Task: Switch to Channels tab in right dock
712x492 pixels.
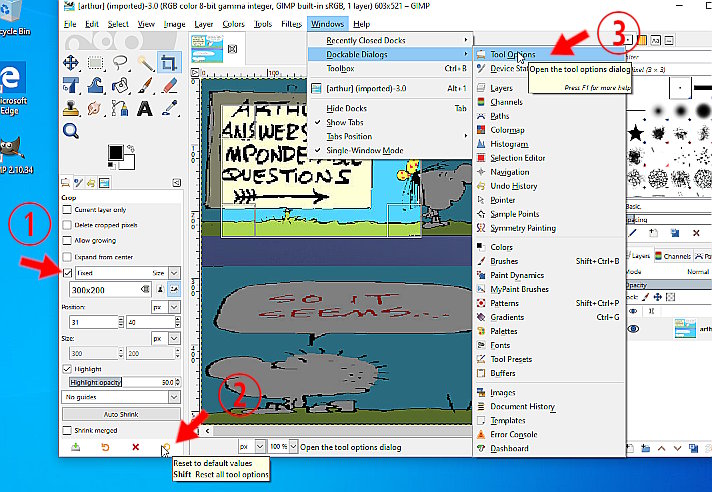Action: point(673,256)
